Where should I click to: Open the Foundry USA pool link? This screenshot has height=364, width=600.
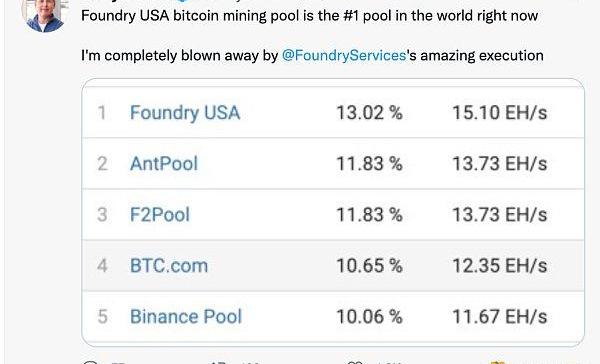(185, 113)
